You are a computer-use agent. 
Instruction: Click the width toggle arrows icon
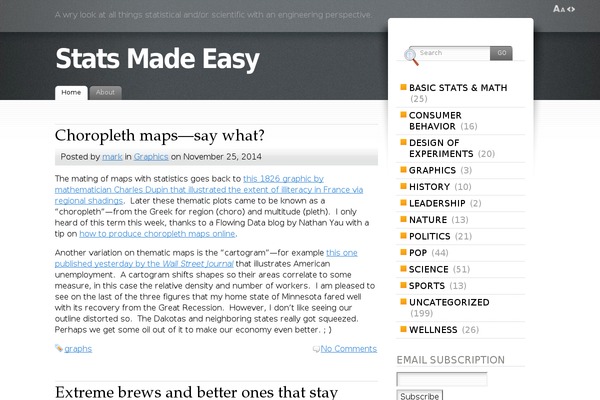tap(571, 9)
